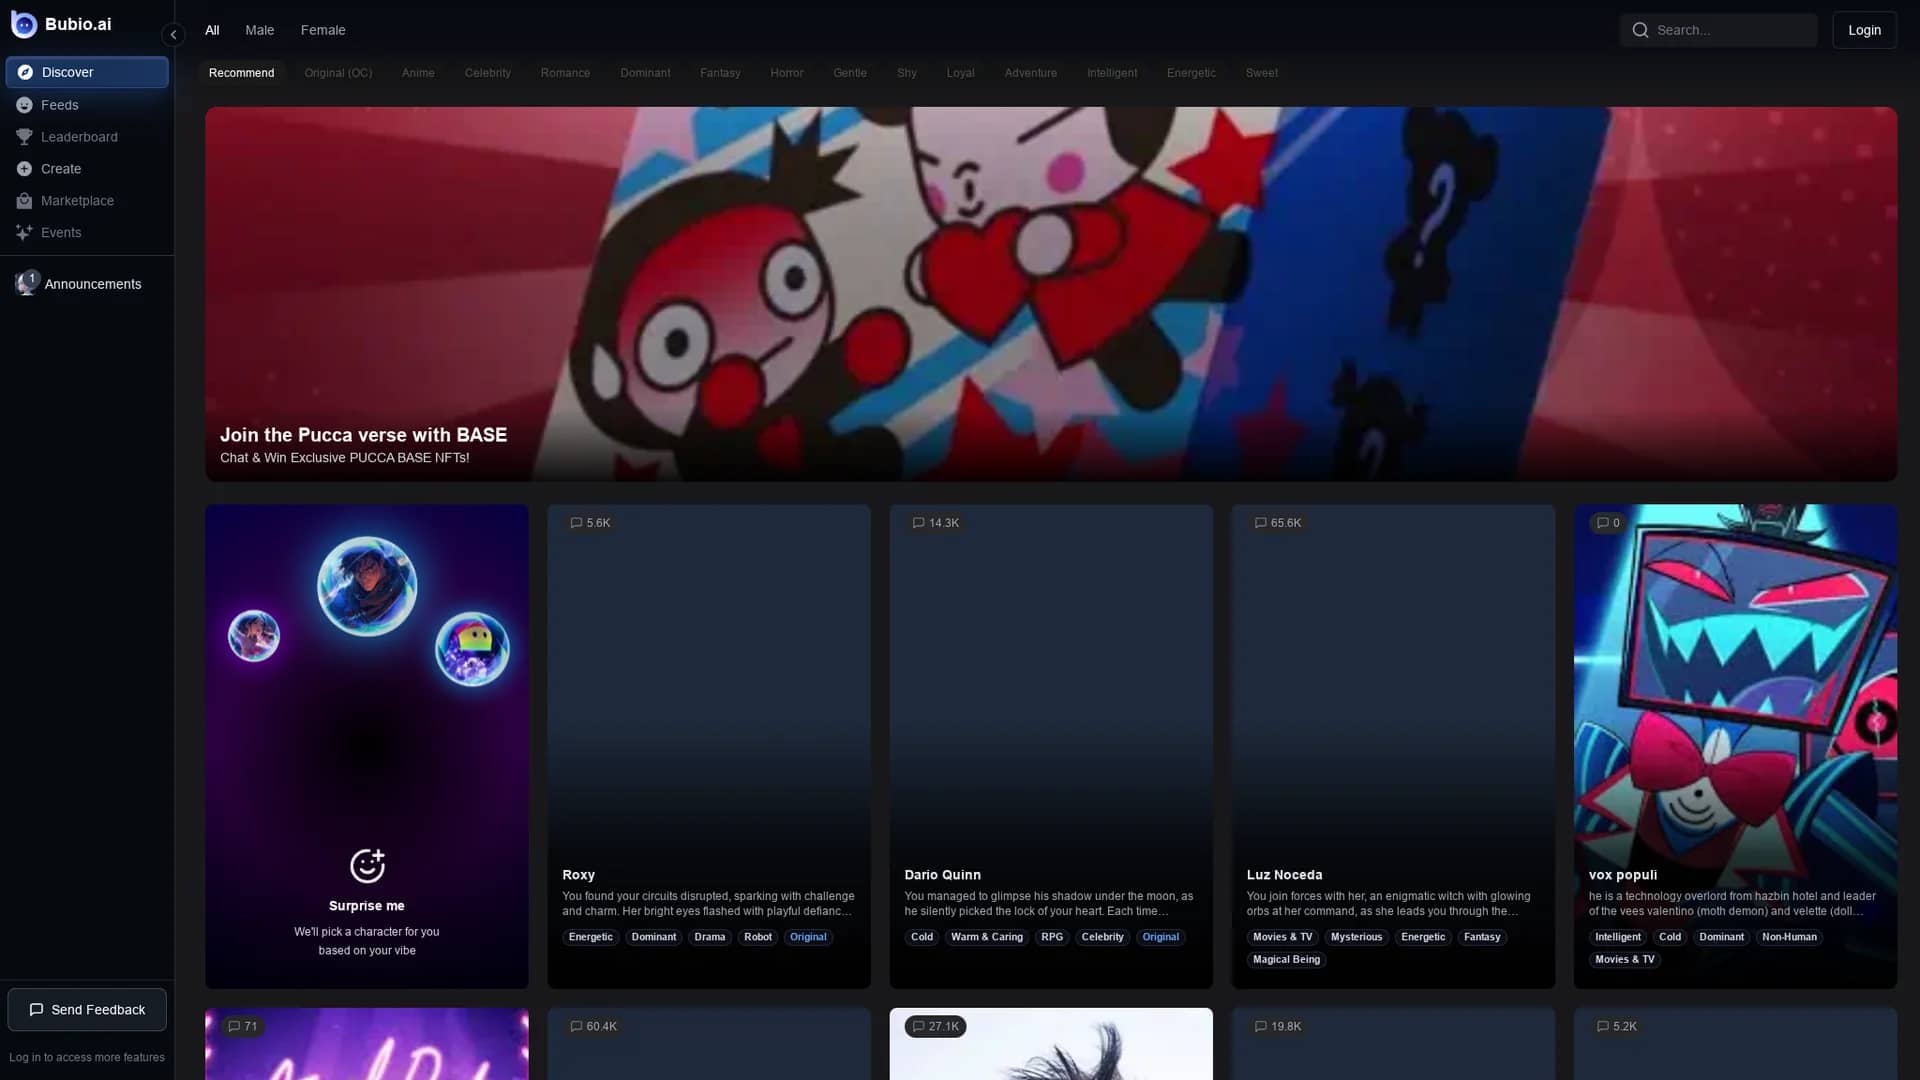This screenshot has height=1080, width=1920.
Task: Click the search magnifier icon
Action: [x=1640, y=30]
